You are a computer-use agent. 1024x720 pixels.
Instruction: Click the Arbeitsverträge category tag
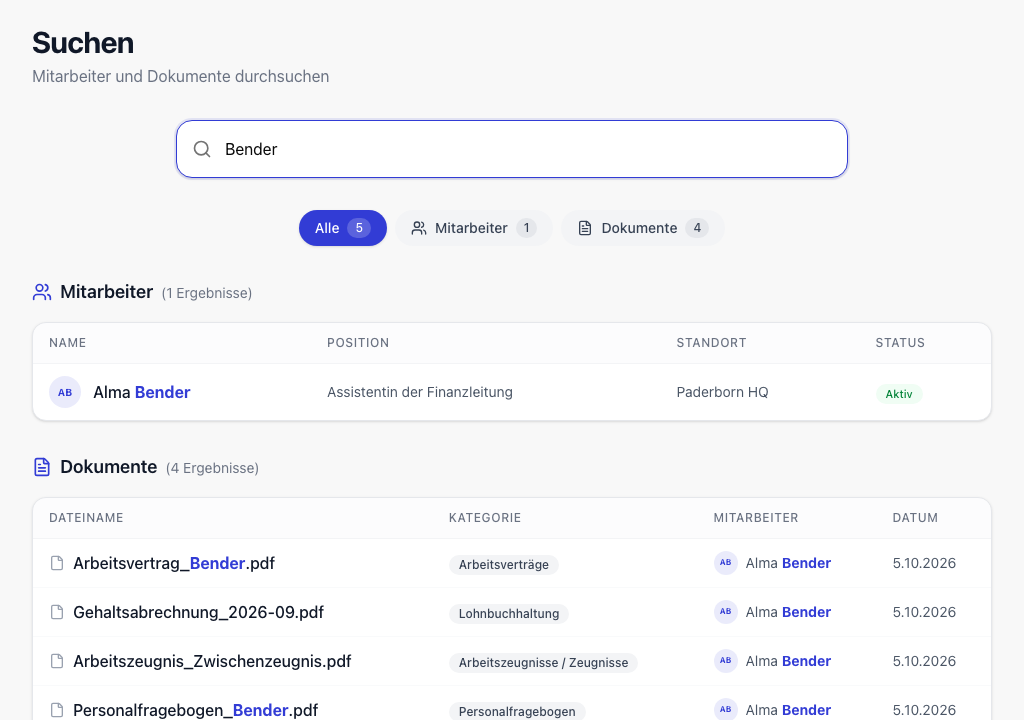click(504, 565)
